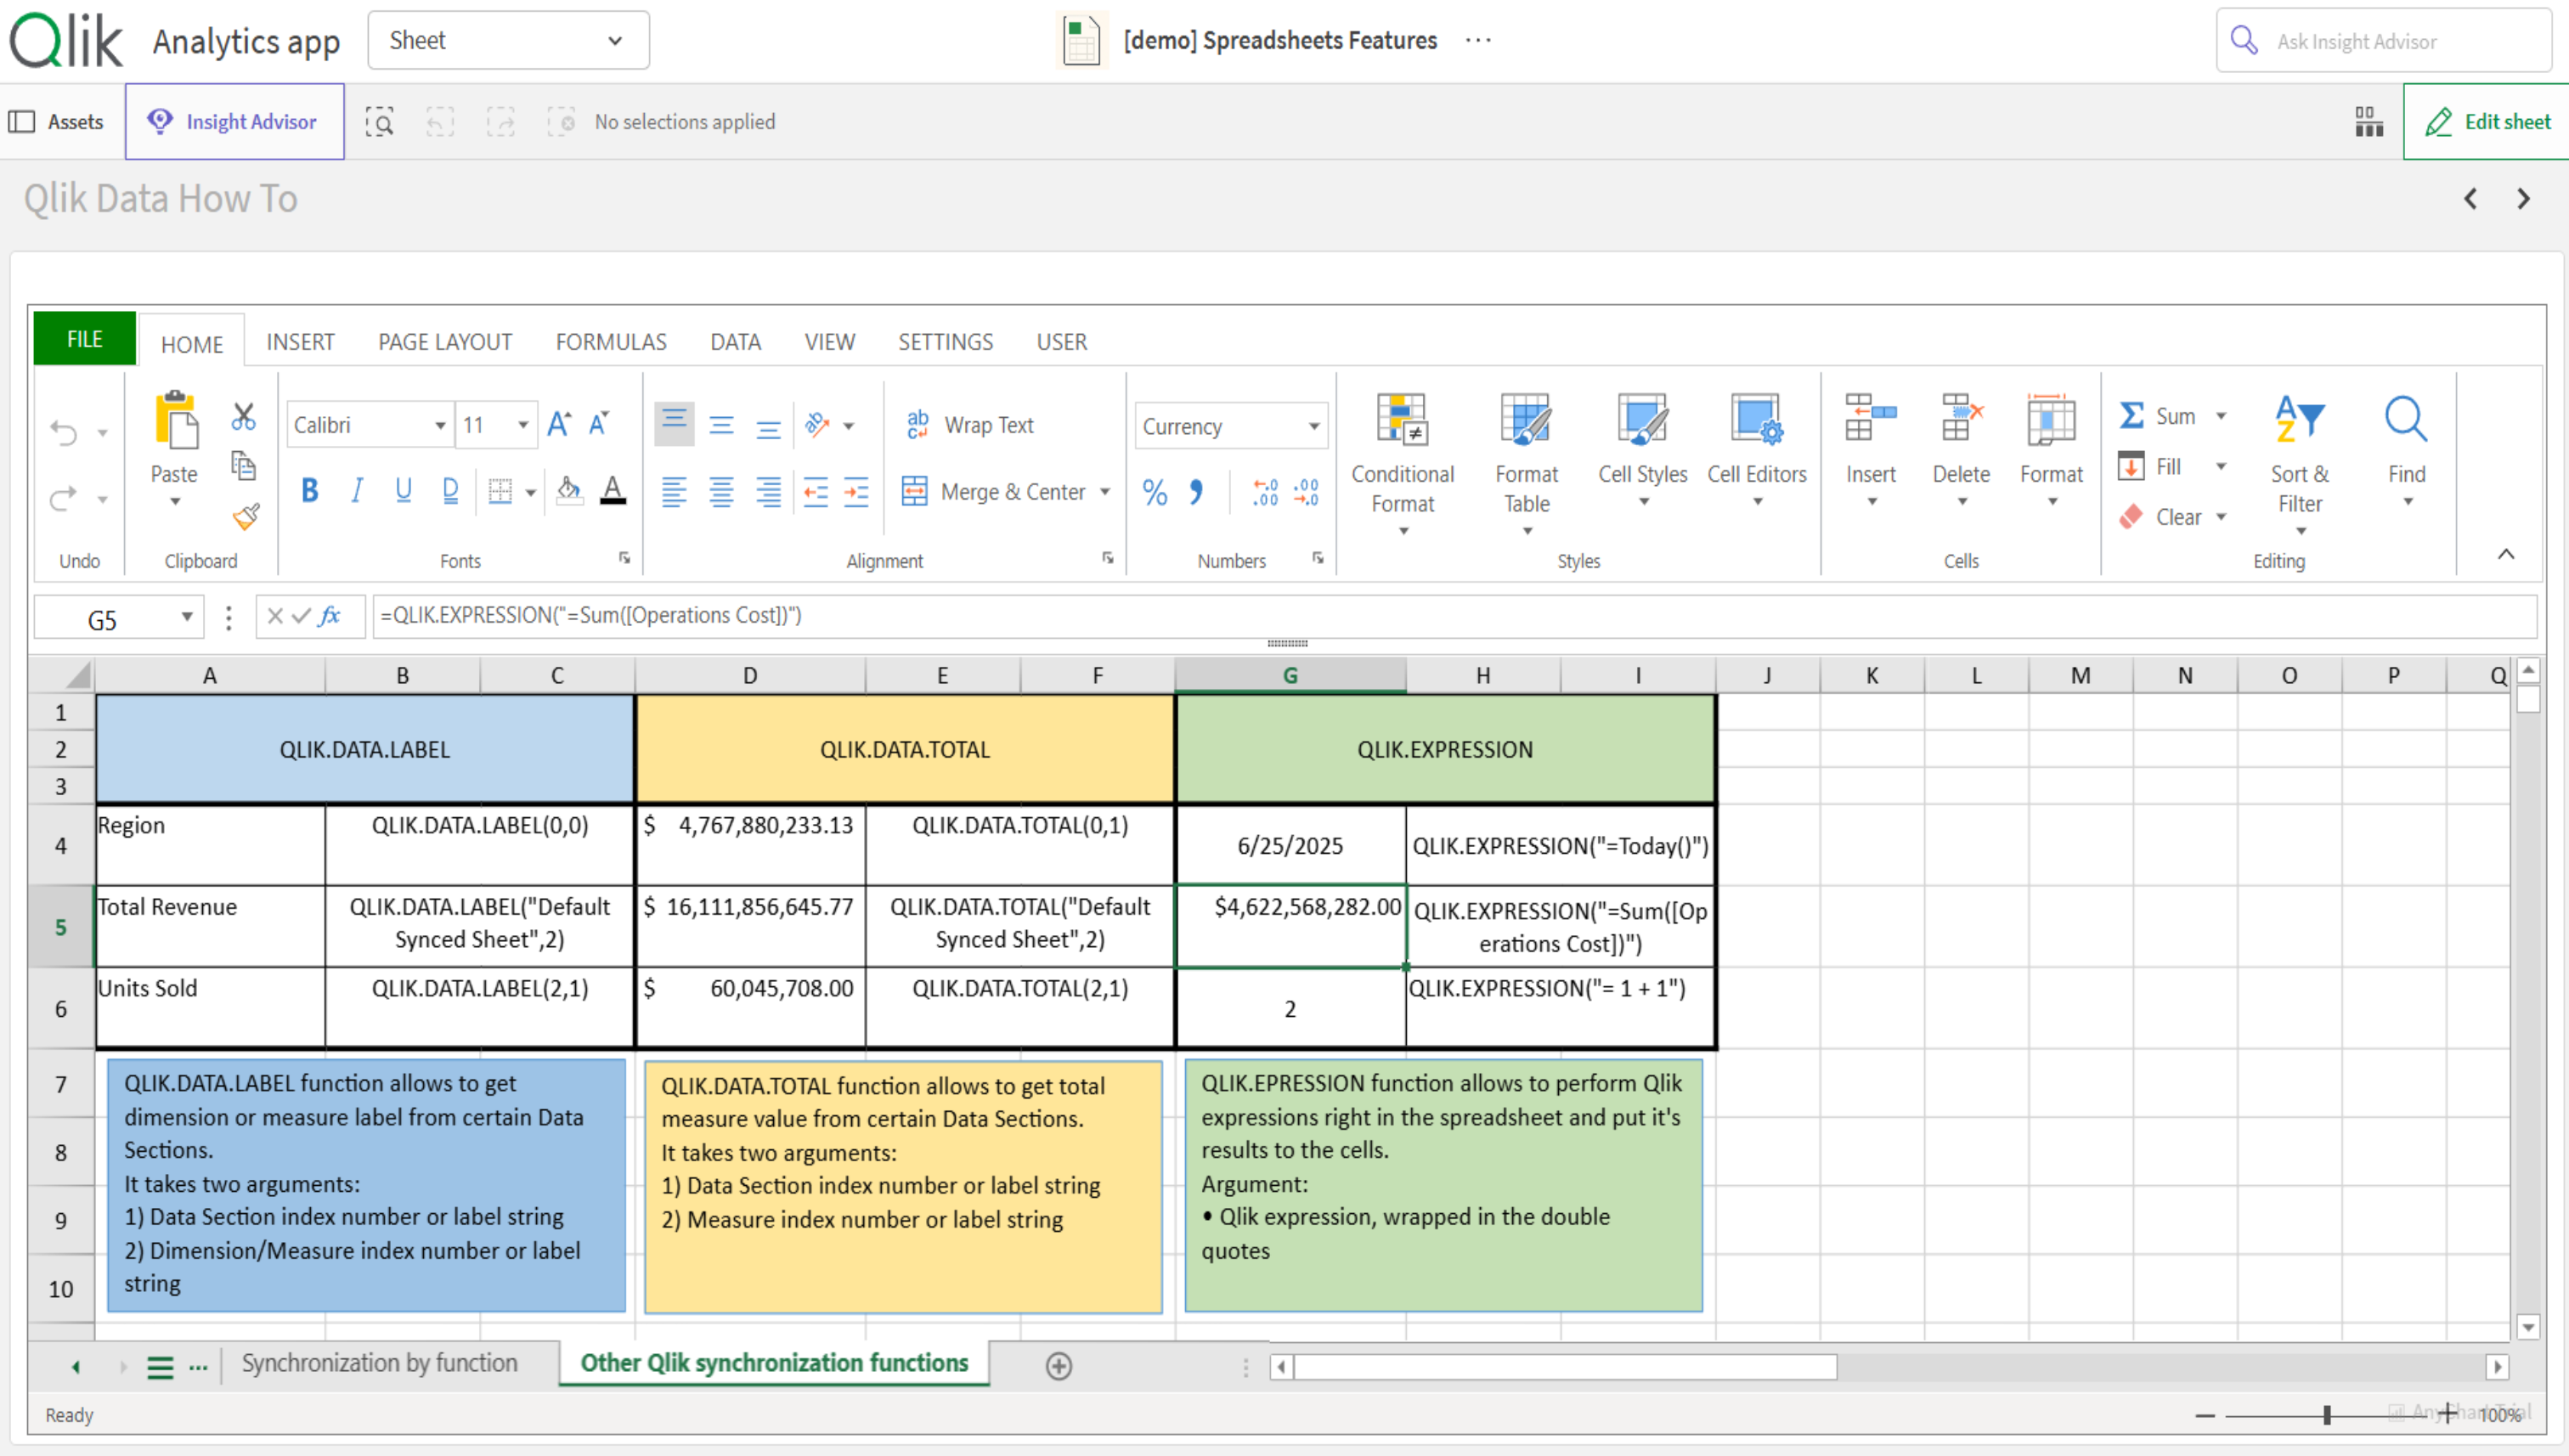Click the Percent style icon
The image size is (2569, 1456).
(x=1155, y=492)
